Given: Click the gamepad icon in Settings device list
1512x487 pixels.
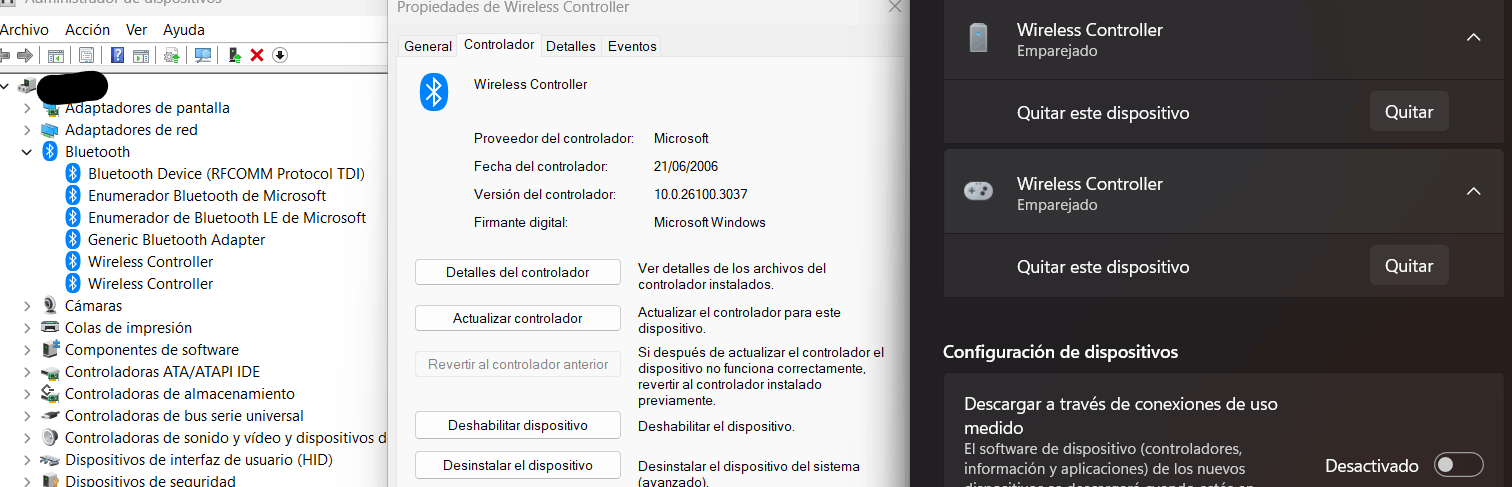Looking at the screenshot, I should (978, 192).
